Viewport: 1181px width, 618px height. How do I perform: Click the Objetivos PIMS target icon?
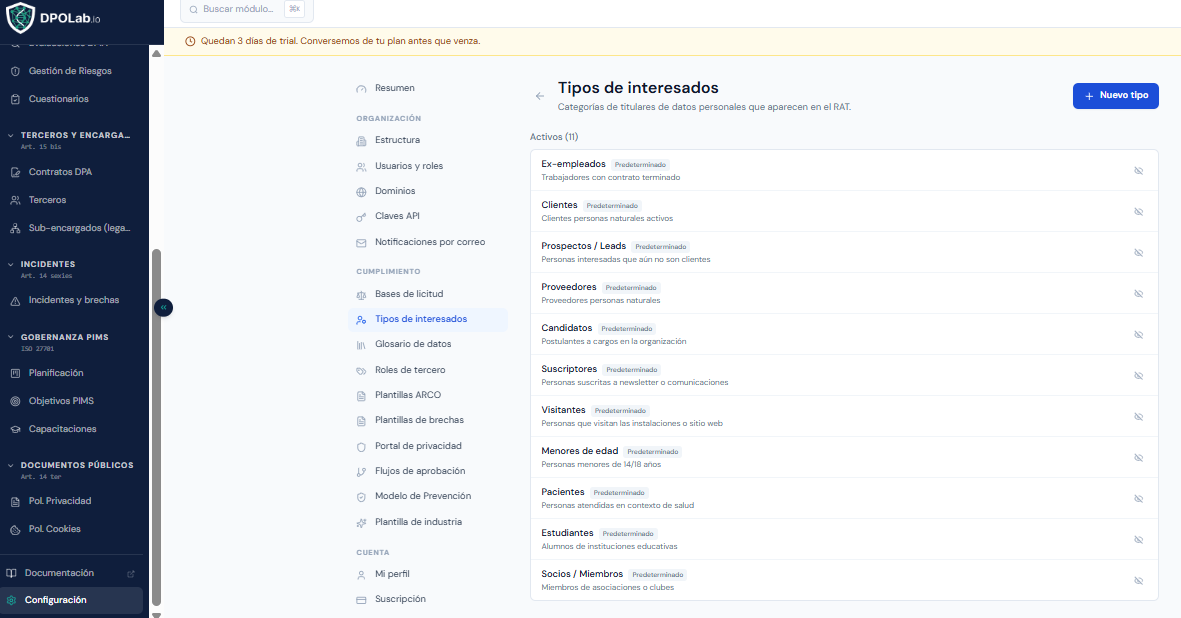(x=15, y=401)
